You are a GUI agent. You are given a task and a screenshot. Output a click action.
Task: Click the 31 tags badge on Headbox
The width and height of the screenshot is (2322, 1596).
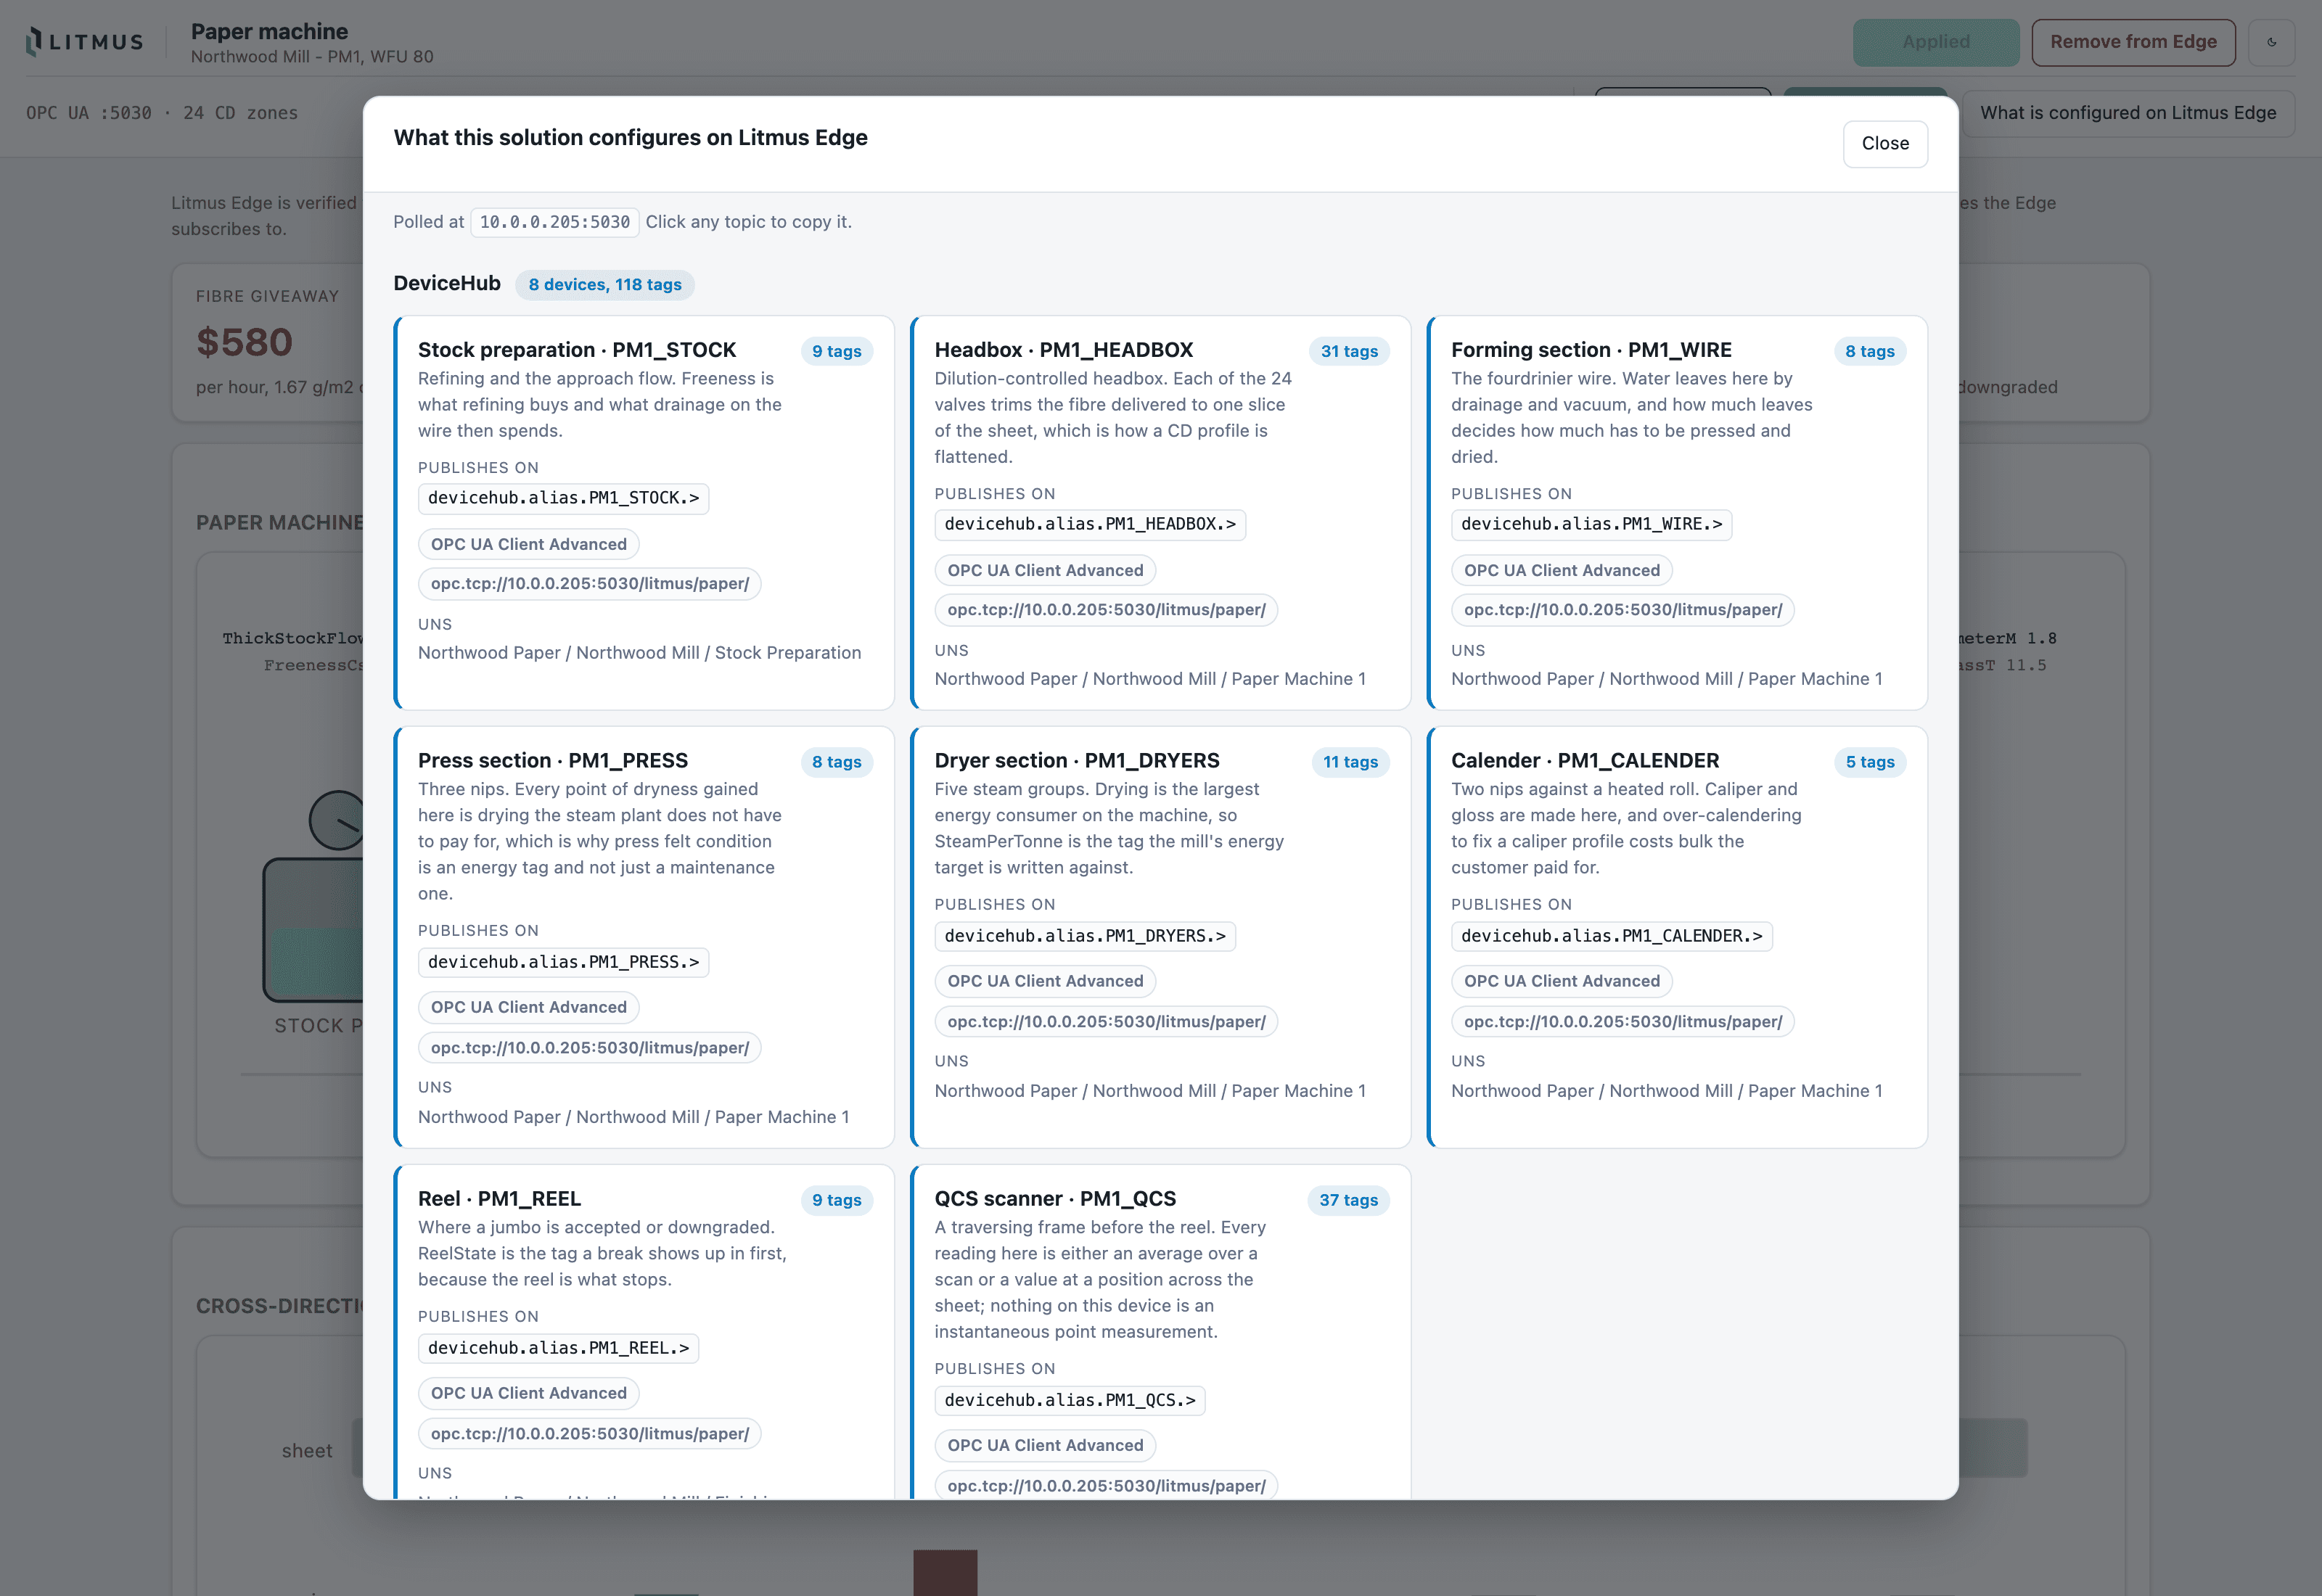(1349, 351)
